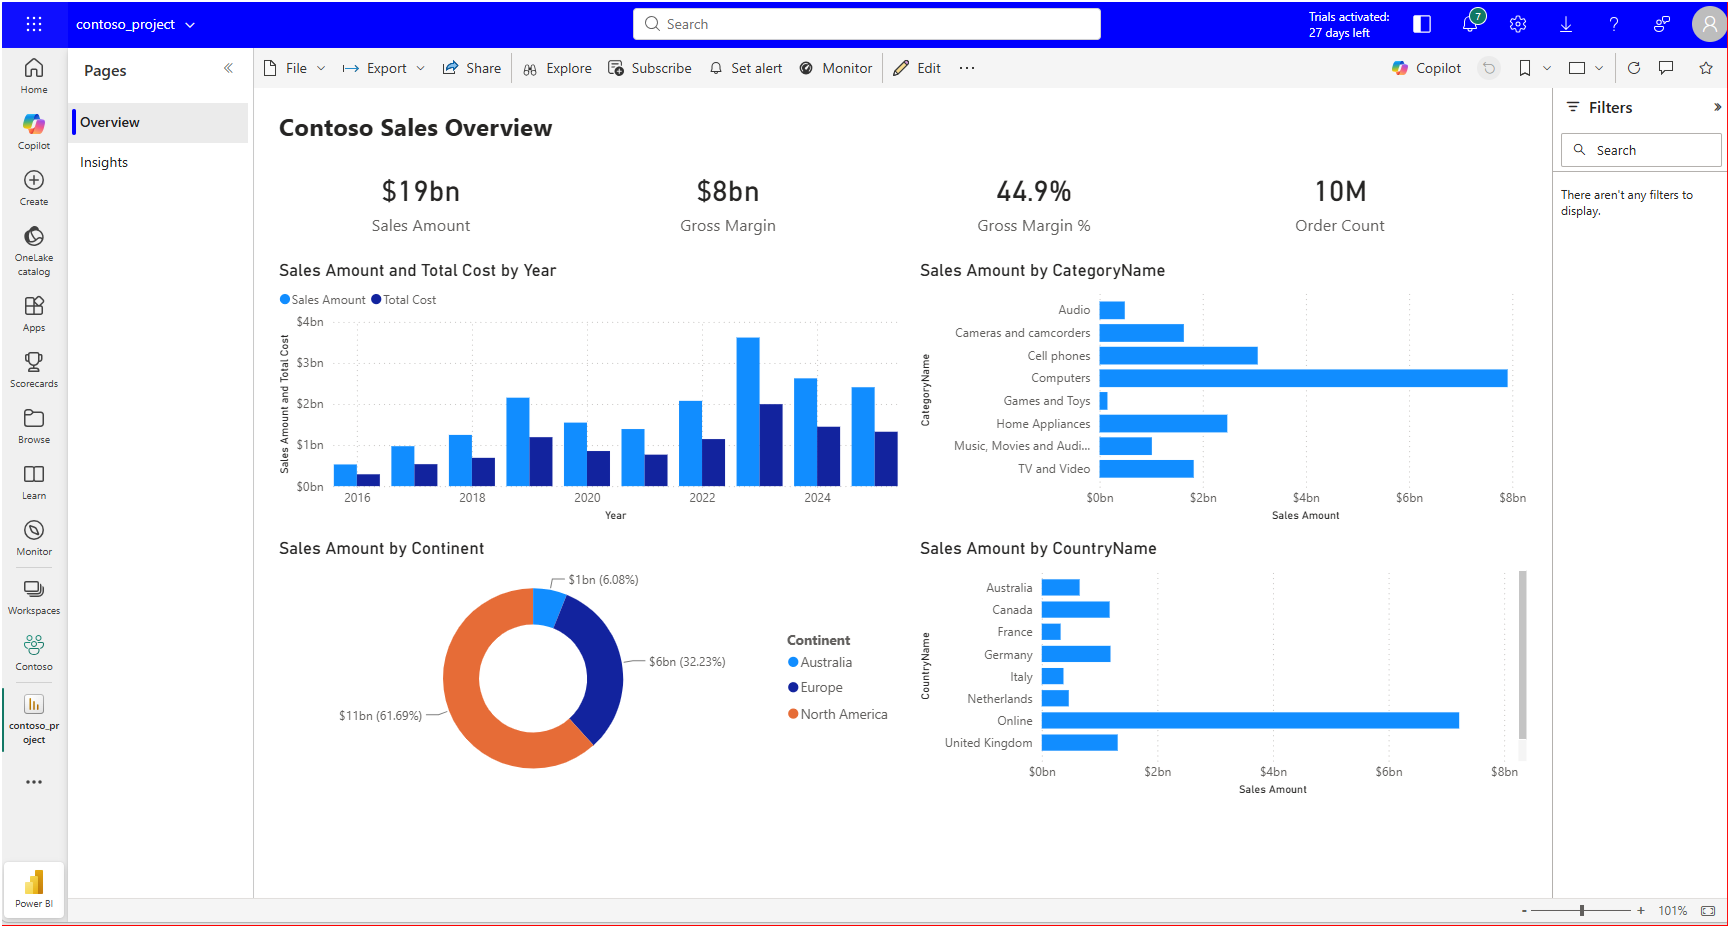Fit to page icon in status bar
Screen dimensions: 1730x928
tap(1708, 911)
